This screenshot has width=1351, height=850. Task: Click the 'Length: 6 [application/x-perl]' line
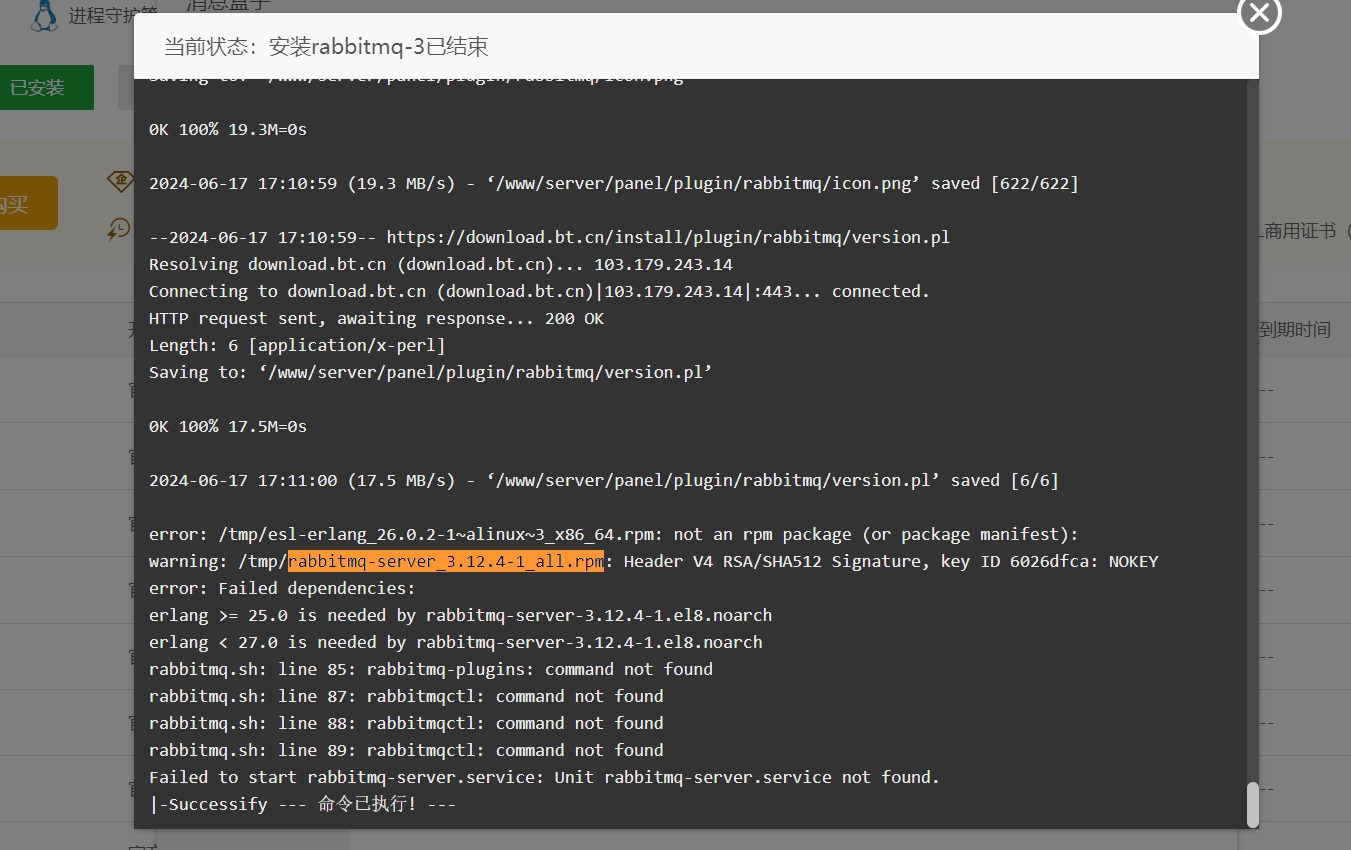coord(297,345)
